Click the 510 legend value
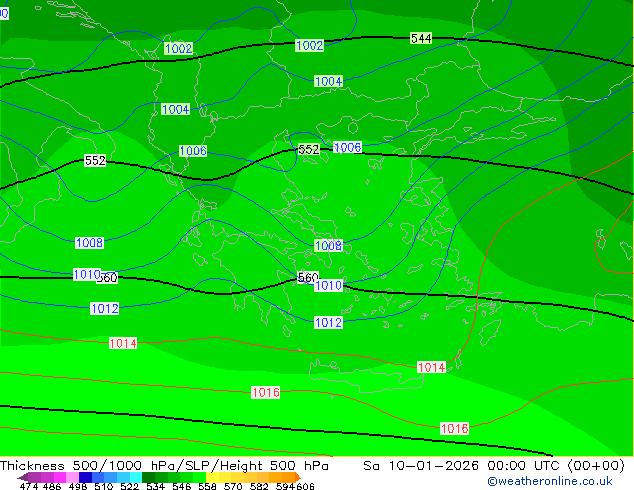 point(104,486)
